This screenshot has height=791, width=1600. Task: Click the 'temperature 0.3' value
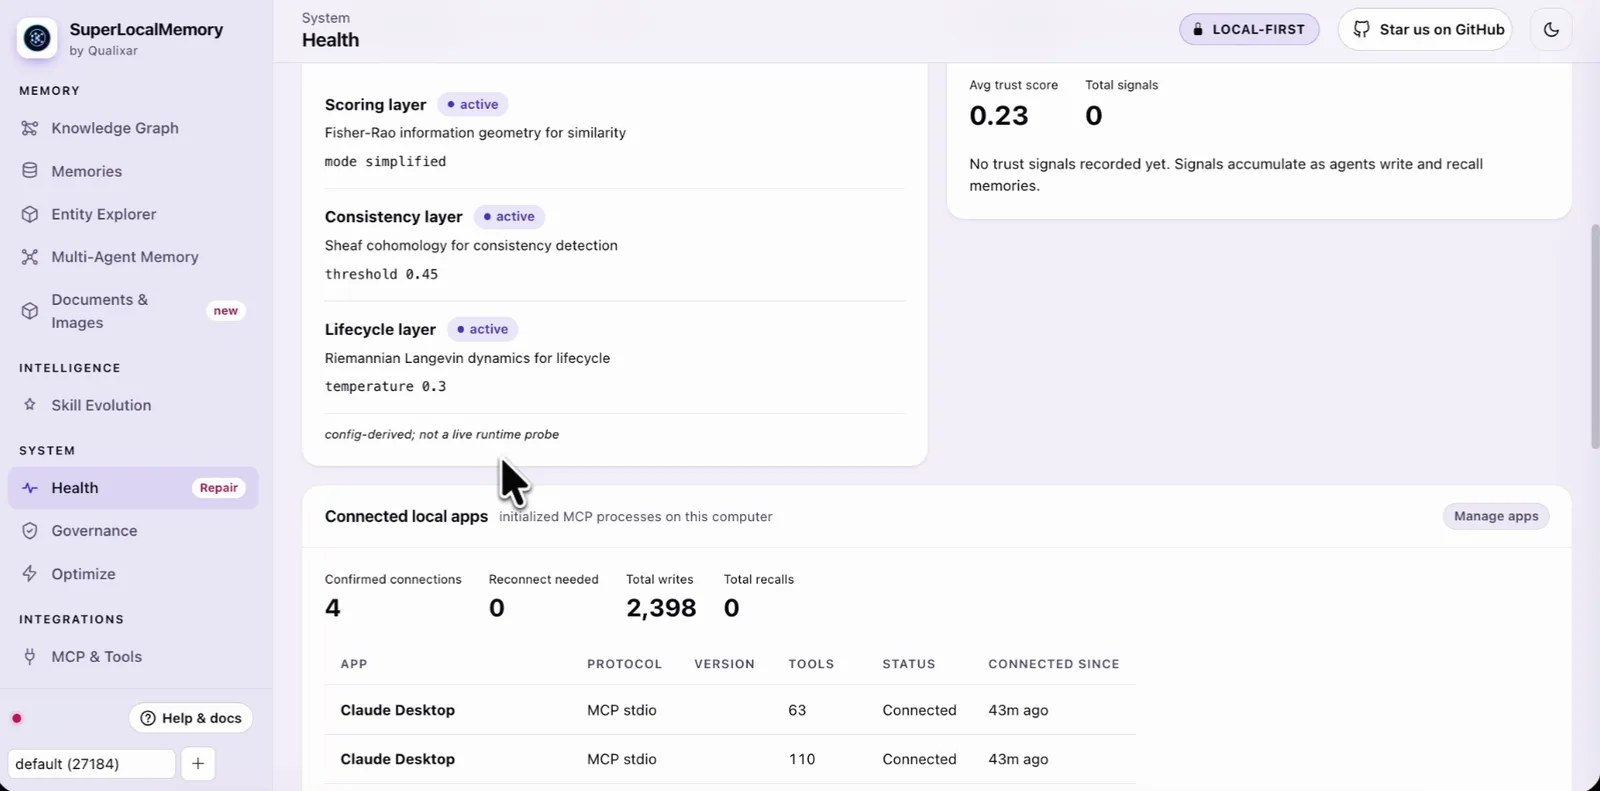(385, 386)
